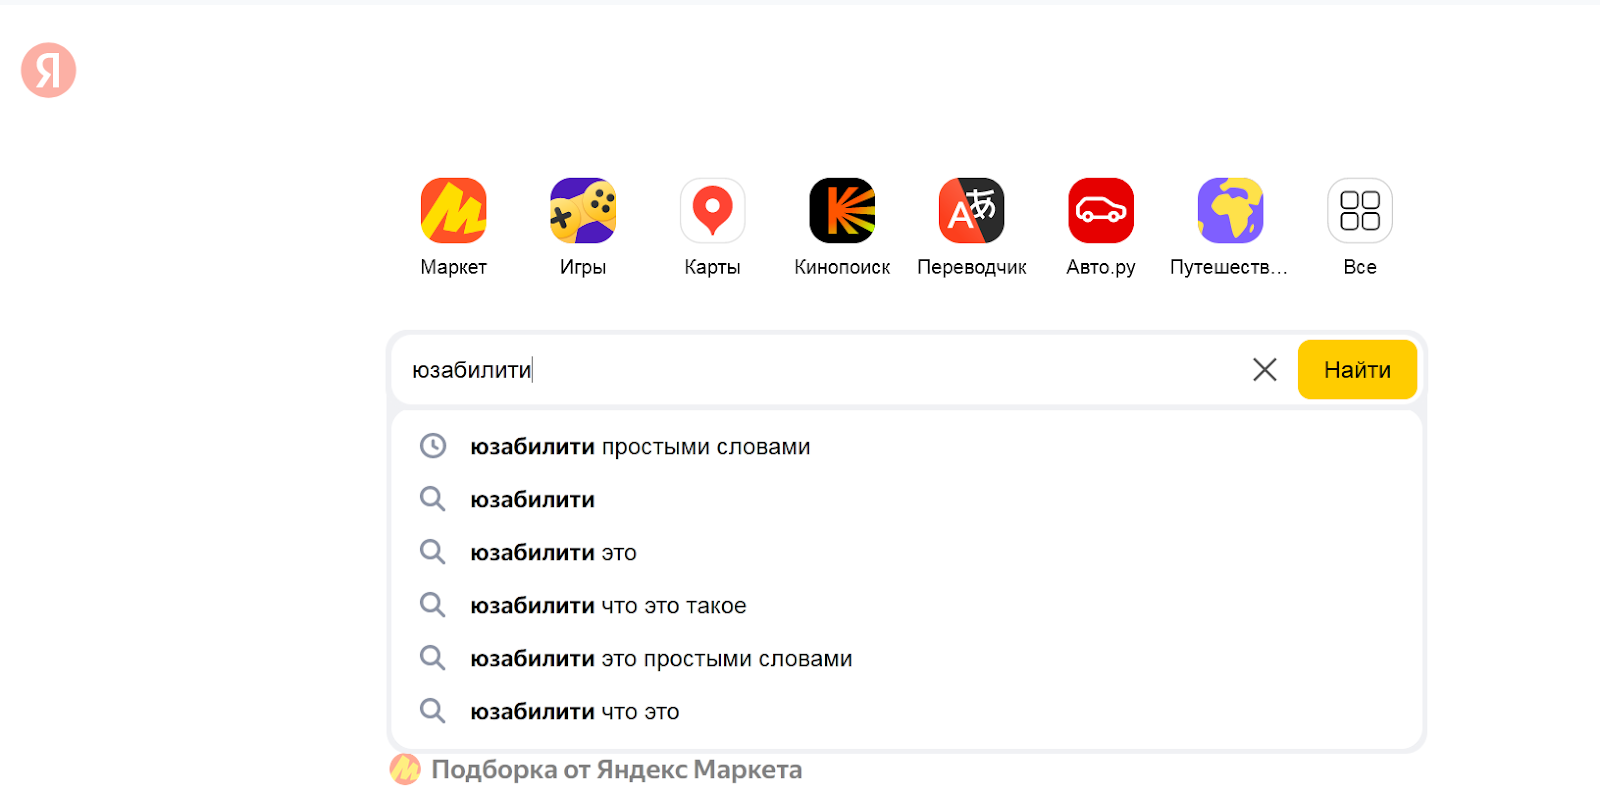Screen dimensions: 1600x796
Task: Open Авто.ру service icon
Action: tap(1100, 210)
